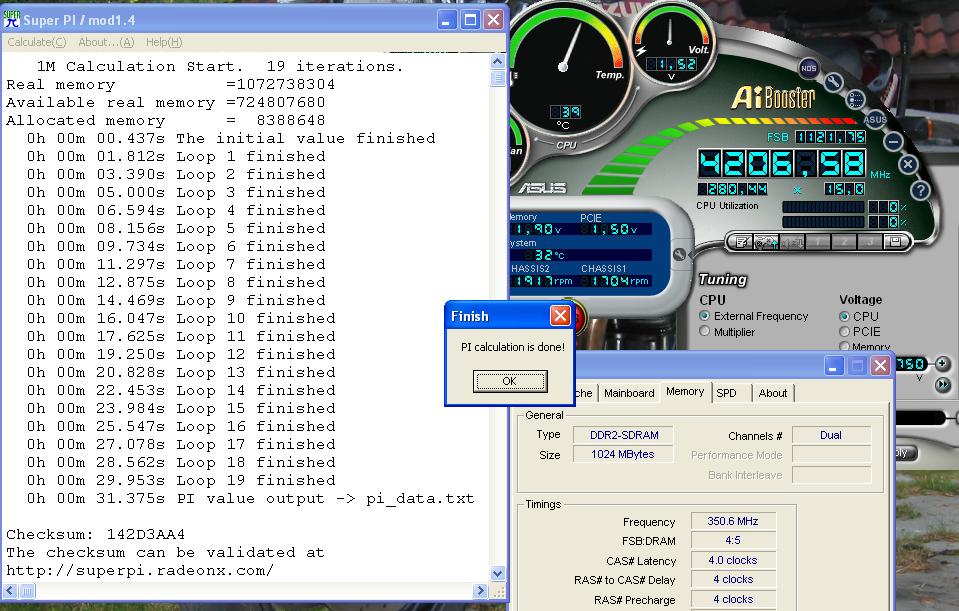This screenshot has height=611, width=959.
Task: Click the greyed sort icon in AI Booster toolbar
Action: point(792,242)
